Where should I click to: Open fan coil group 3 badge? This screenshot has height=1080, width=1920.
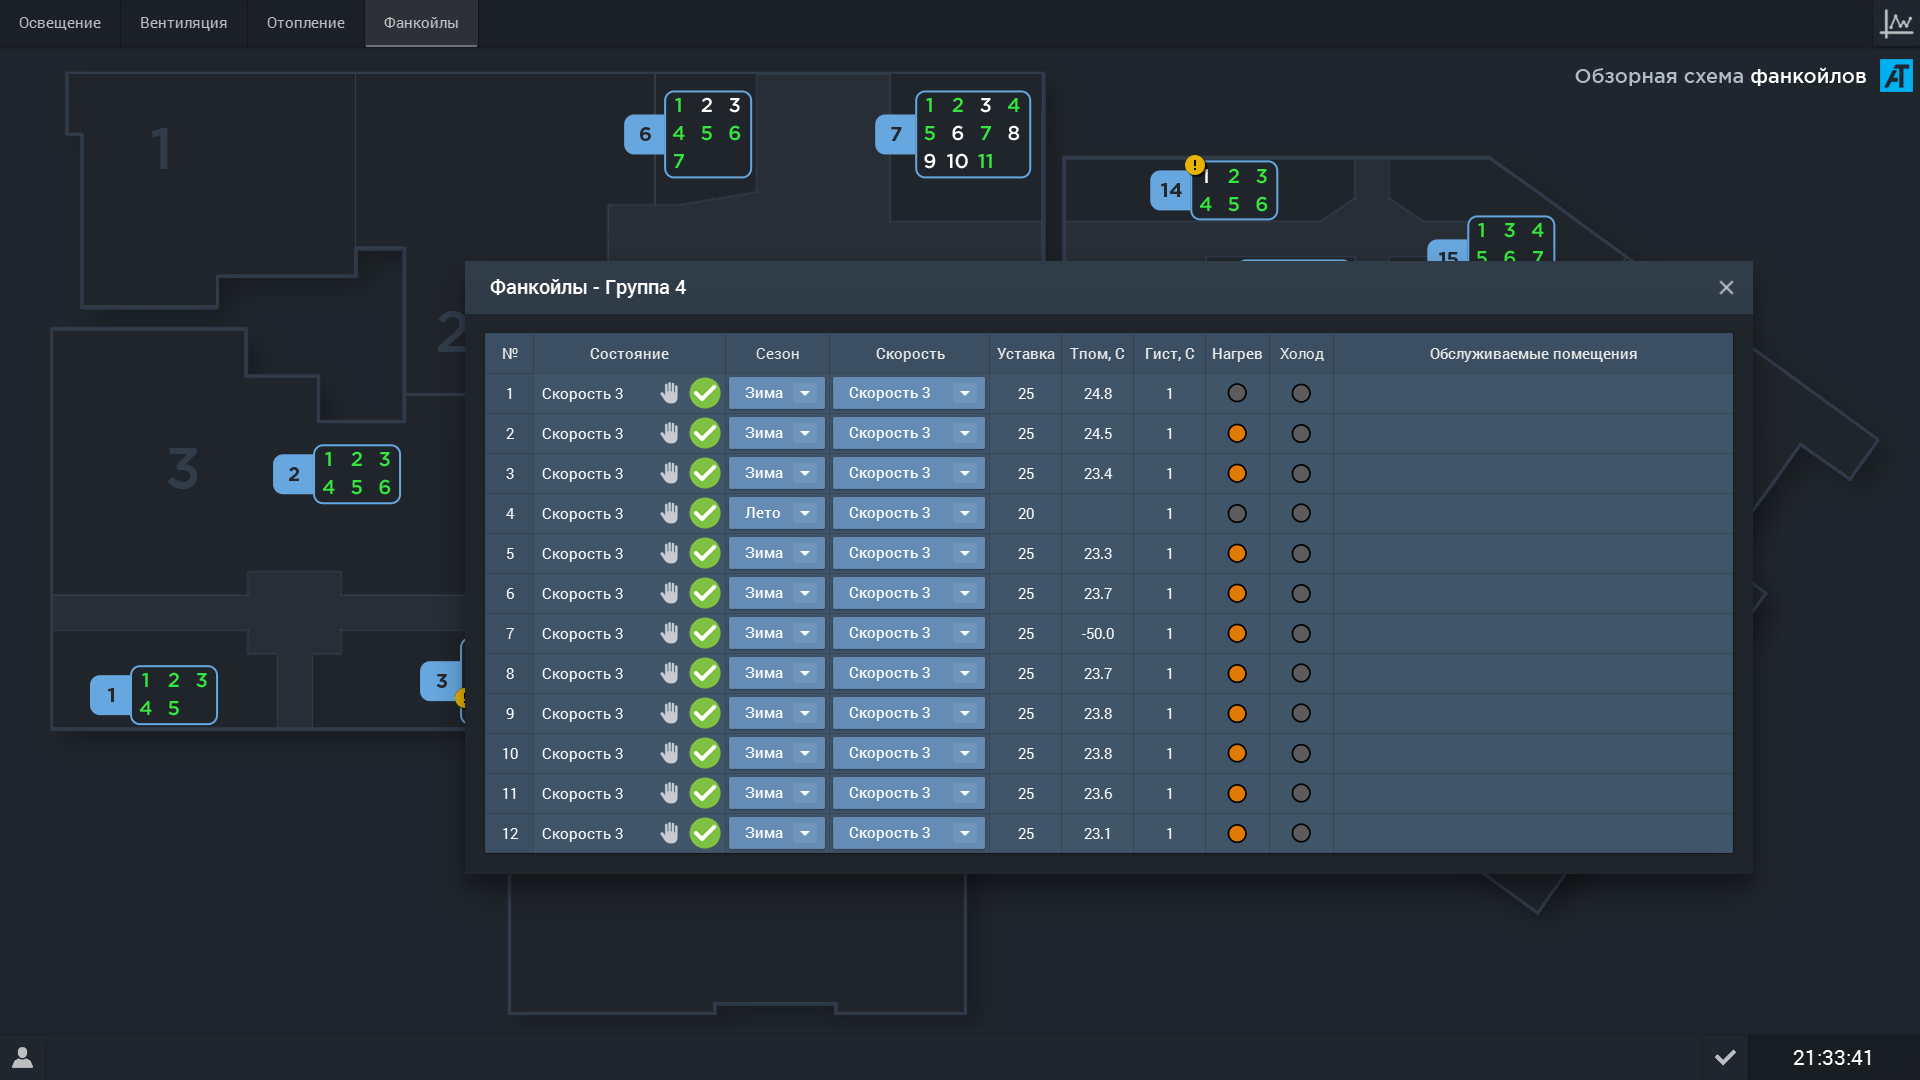pos(441,681)
